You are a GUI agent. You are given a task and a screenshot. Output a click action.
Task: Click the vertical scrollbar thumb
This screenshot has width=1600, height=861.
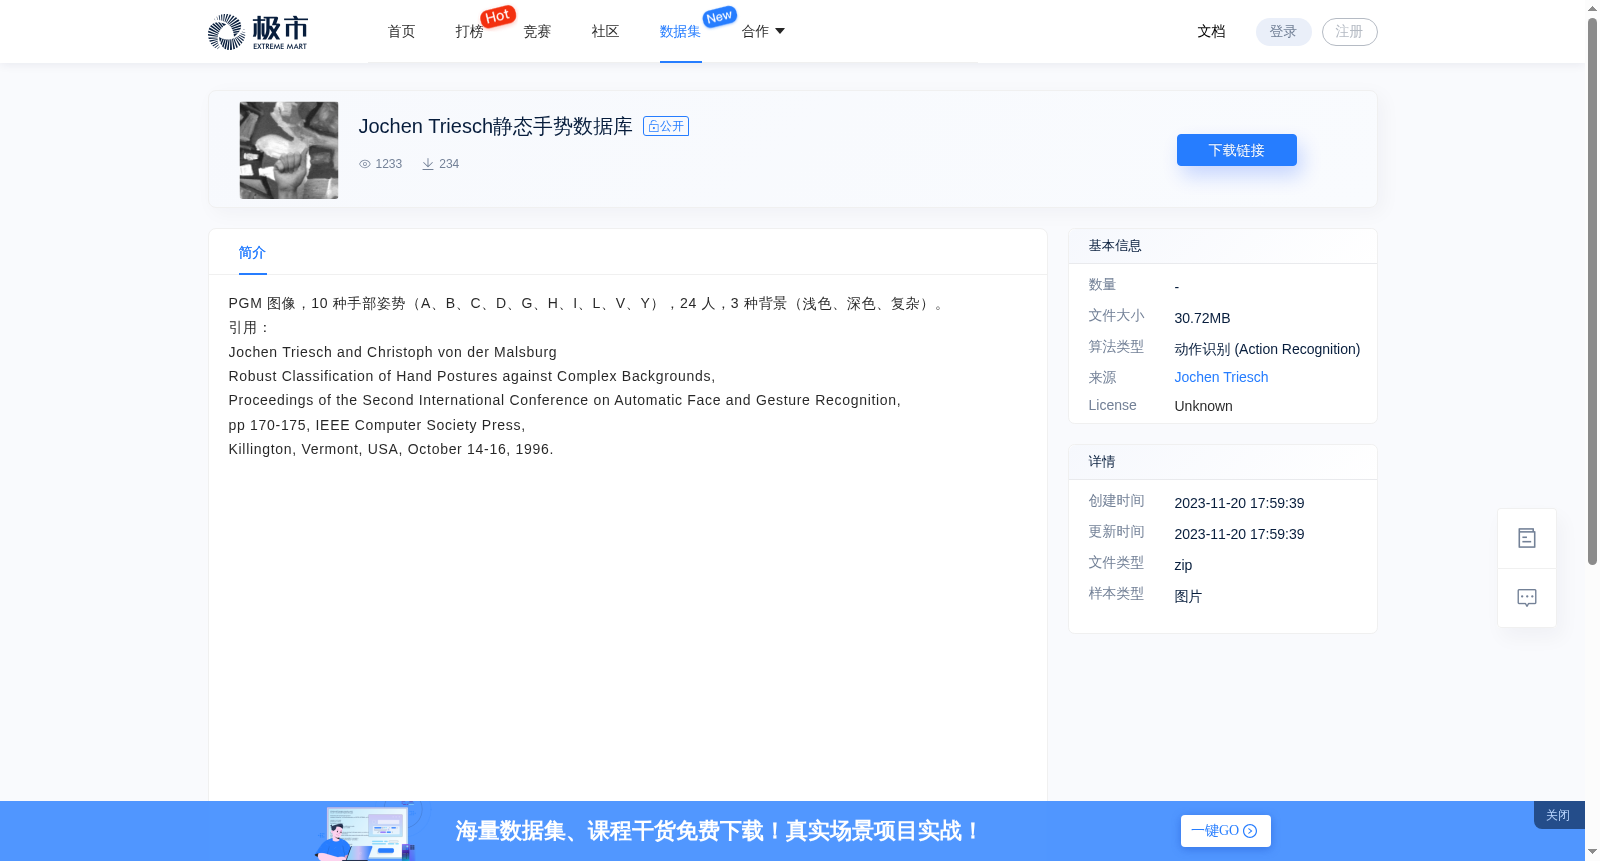pos(1592,290)
